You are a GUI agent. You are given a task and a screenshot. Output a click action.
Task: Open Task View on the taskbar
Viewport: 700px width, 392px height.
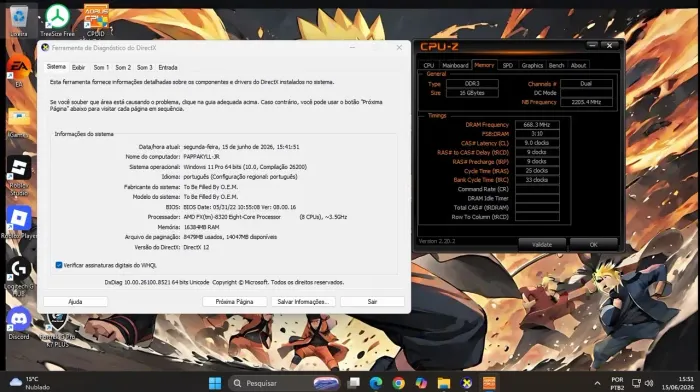coord(354,383)
